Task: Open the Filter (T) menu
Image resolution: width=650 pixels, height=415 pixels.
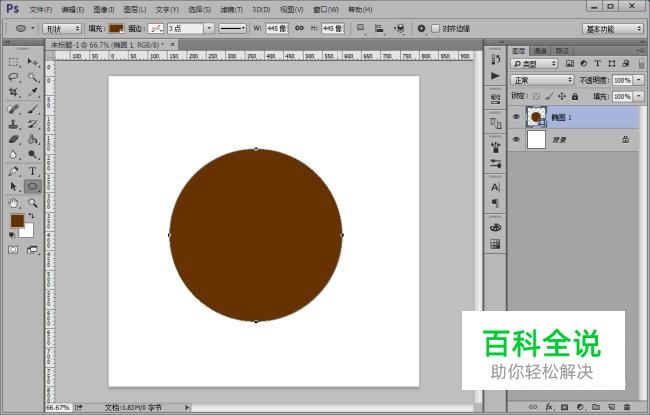Action: coord(231,9)
